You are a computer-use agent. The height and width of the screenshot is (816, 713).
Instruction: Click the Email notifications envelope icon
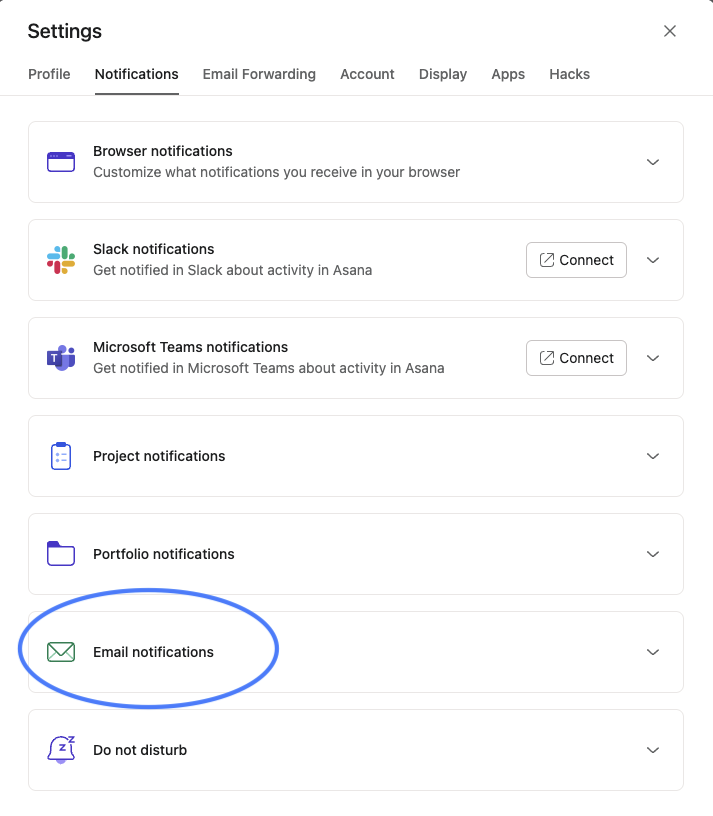[x=61, y=652]
